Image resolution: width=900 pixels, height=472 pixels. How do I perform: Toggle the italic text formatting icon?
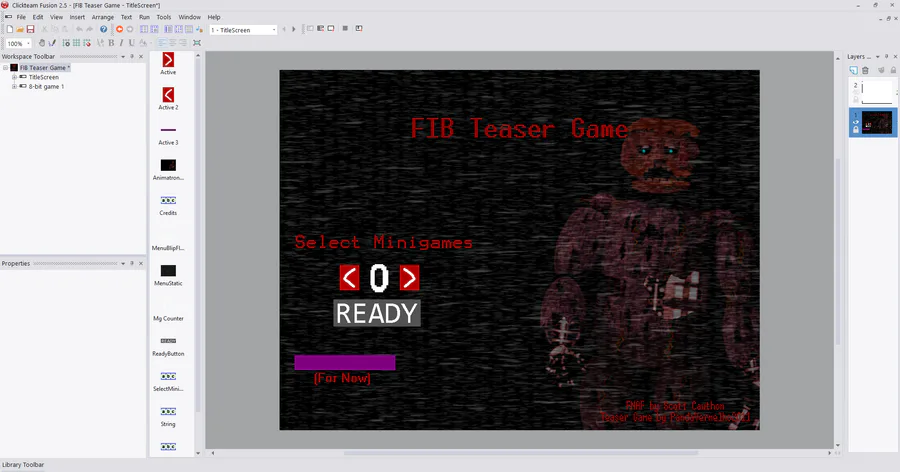click(x=121, y=43)
